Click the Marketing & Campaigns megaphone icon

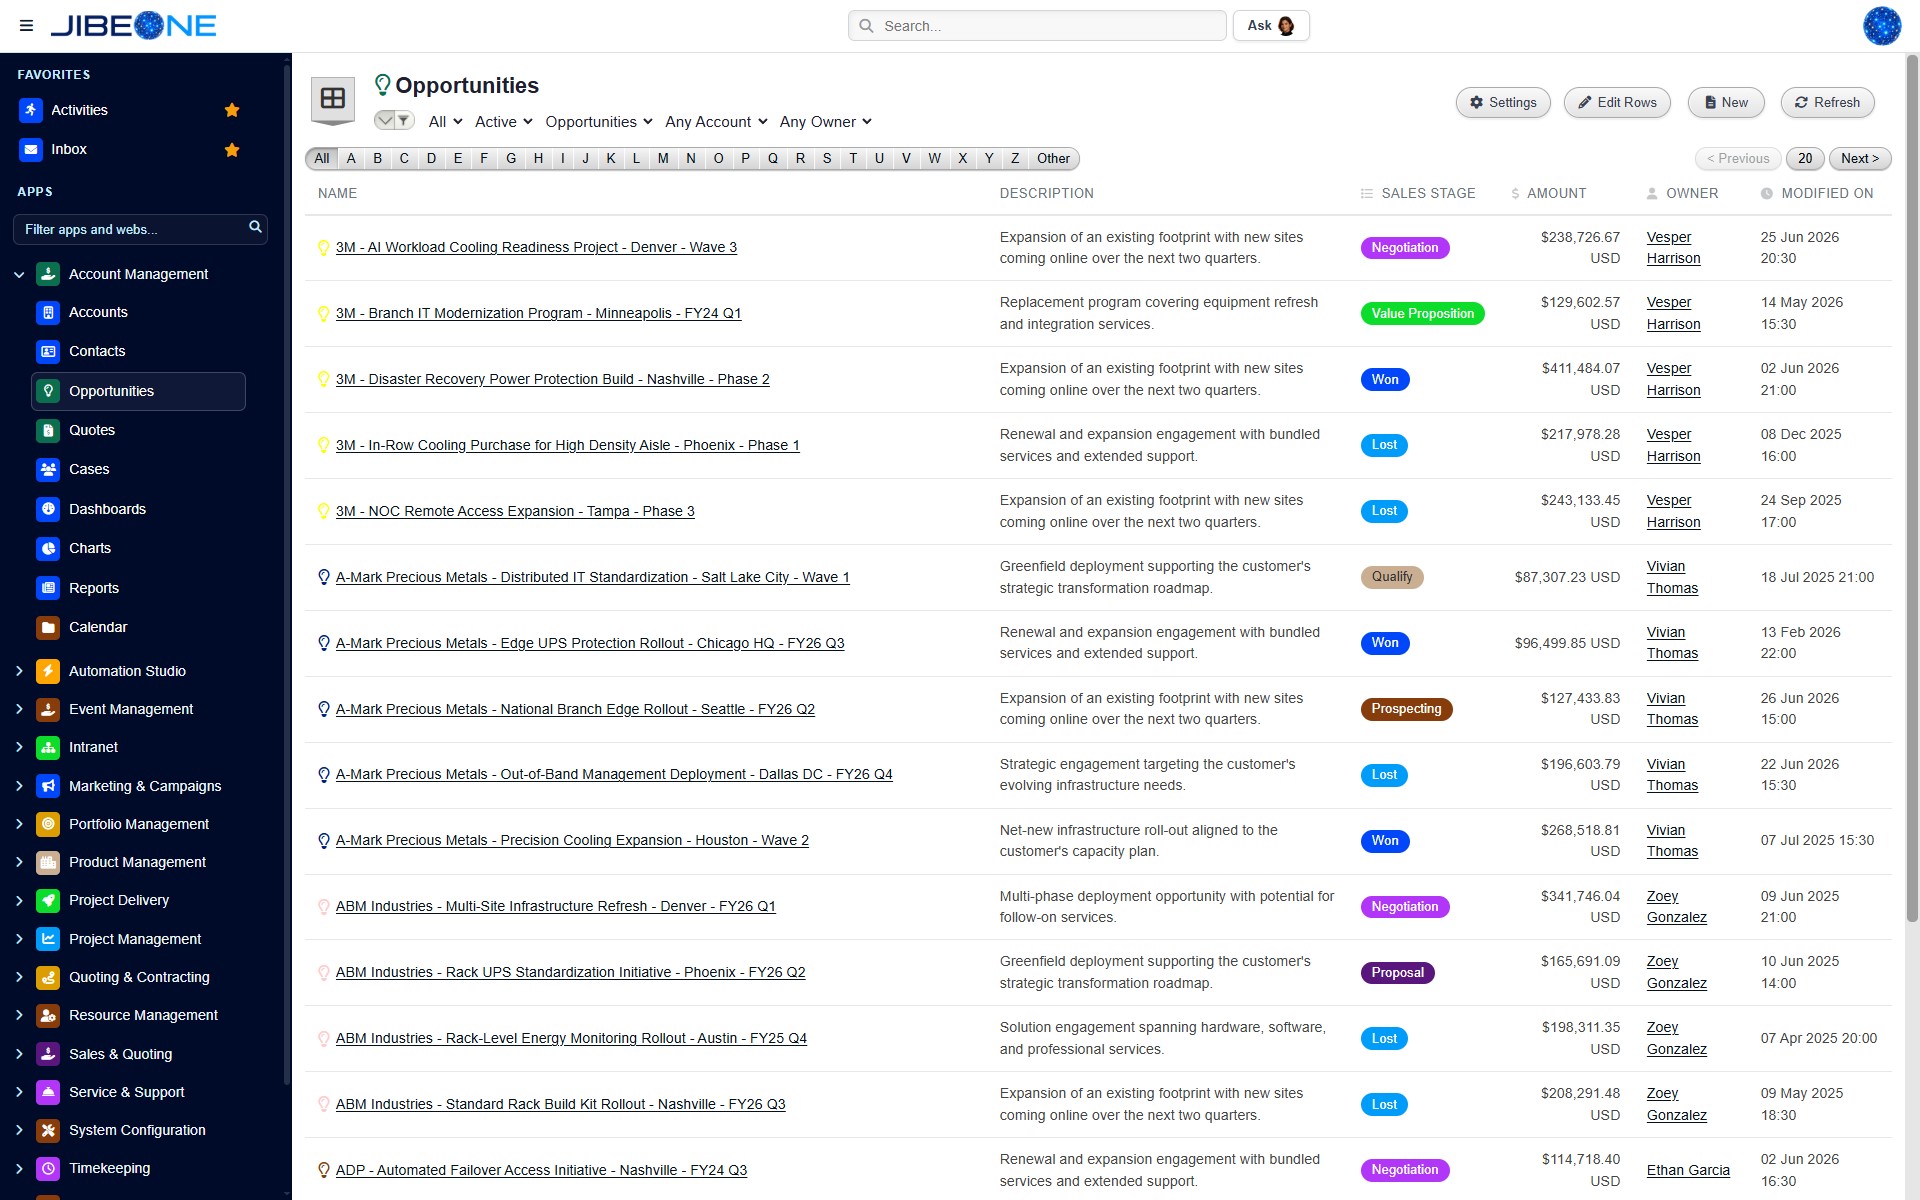[x=48, y=786]
